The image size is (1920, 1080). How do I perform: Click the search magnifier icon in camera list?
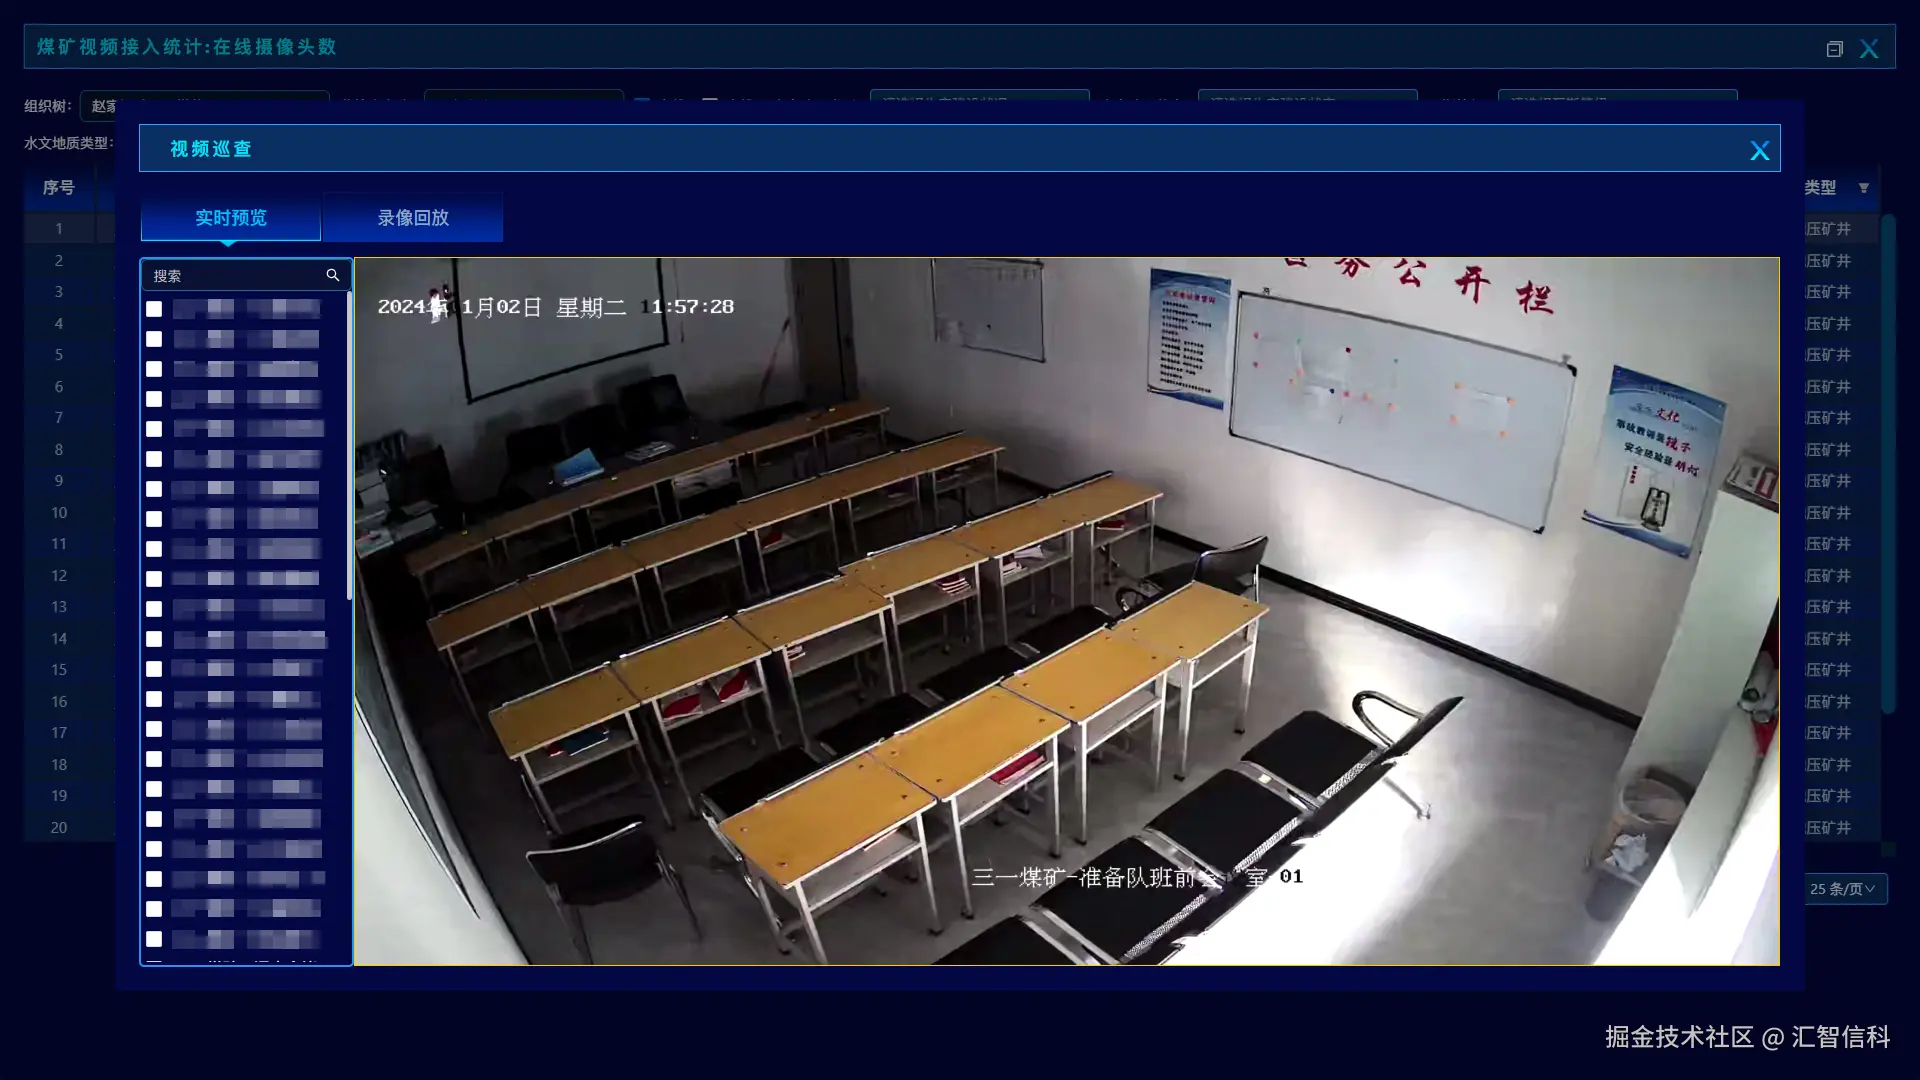(x=333, y=275)
